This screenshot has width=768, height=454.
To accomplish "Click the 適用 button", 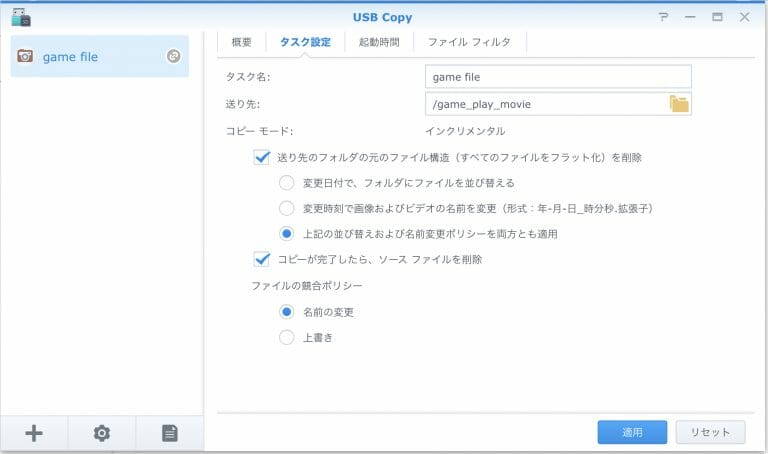I will (632, 432).
